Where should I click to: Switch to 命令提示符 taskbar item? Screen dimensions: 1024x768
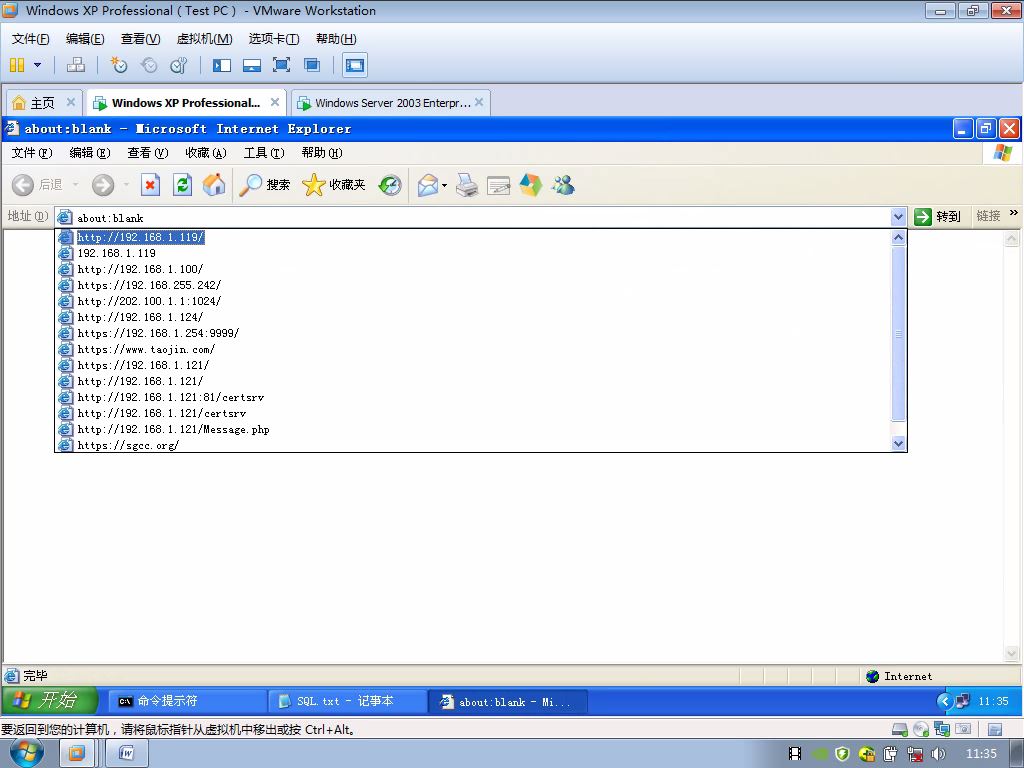(x=187, y=701)
